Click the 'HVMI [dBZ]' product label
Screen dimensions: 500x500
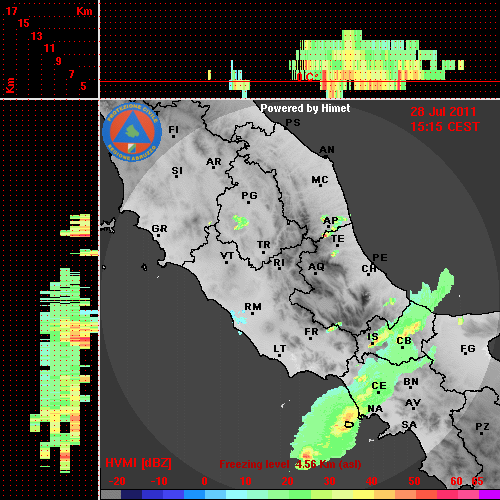(x=138, y=463)
